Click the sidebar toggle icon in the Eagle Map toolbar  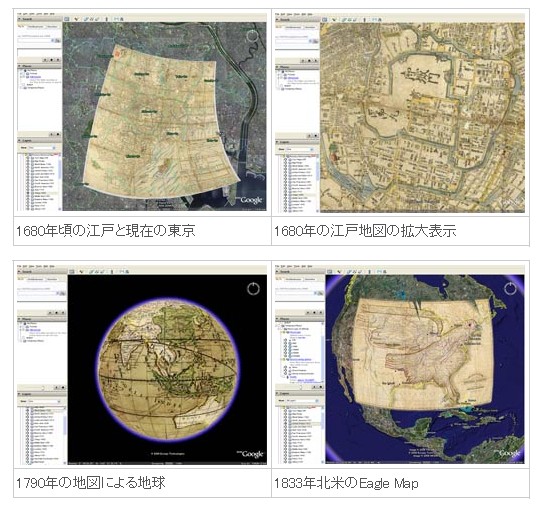329,272
